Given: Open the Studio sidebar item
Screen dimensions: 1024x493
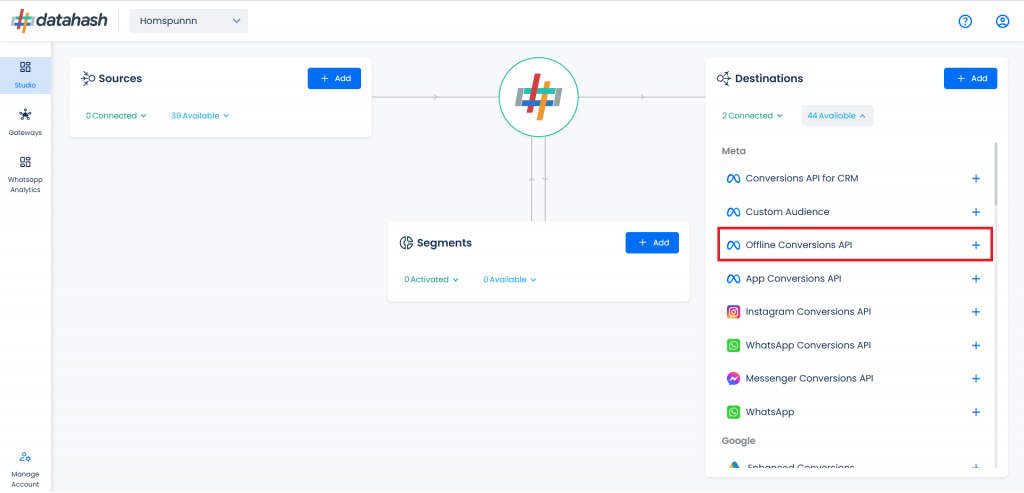Looking at the screenshot, I should [25, 75].
